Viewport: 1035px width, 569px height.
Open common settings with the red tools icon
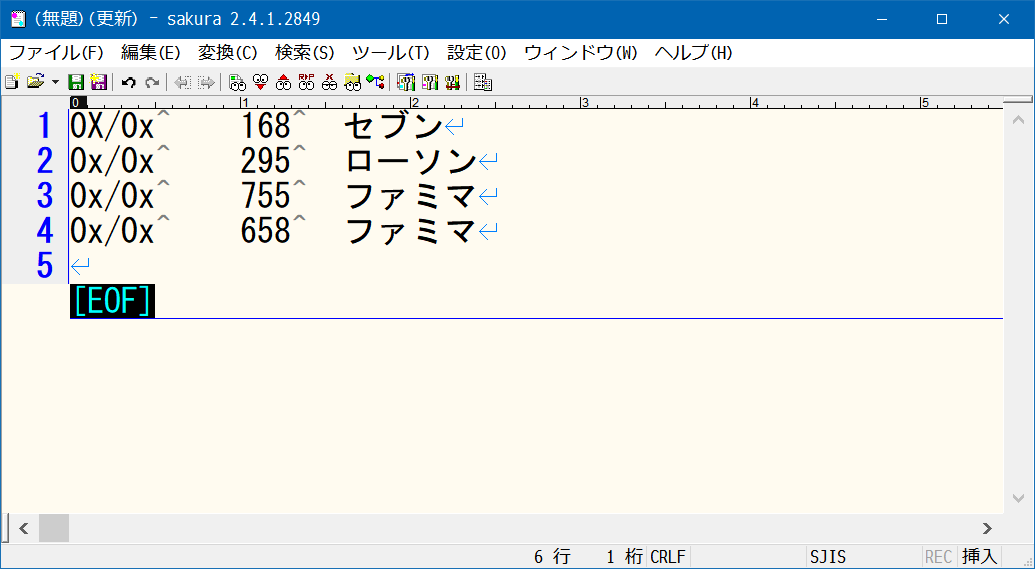(x=452, y=82)
